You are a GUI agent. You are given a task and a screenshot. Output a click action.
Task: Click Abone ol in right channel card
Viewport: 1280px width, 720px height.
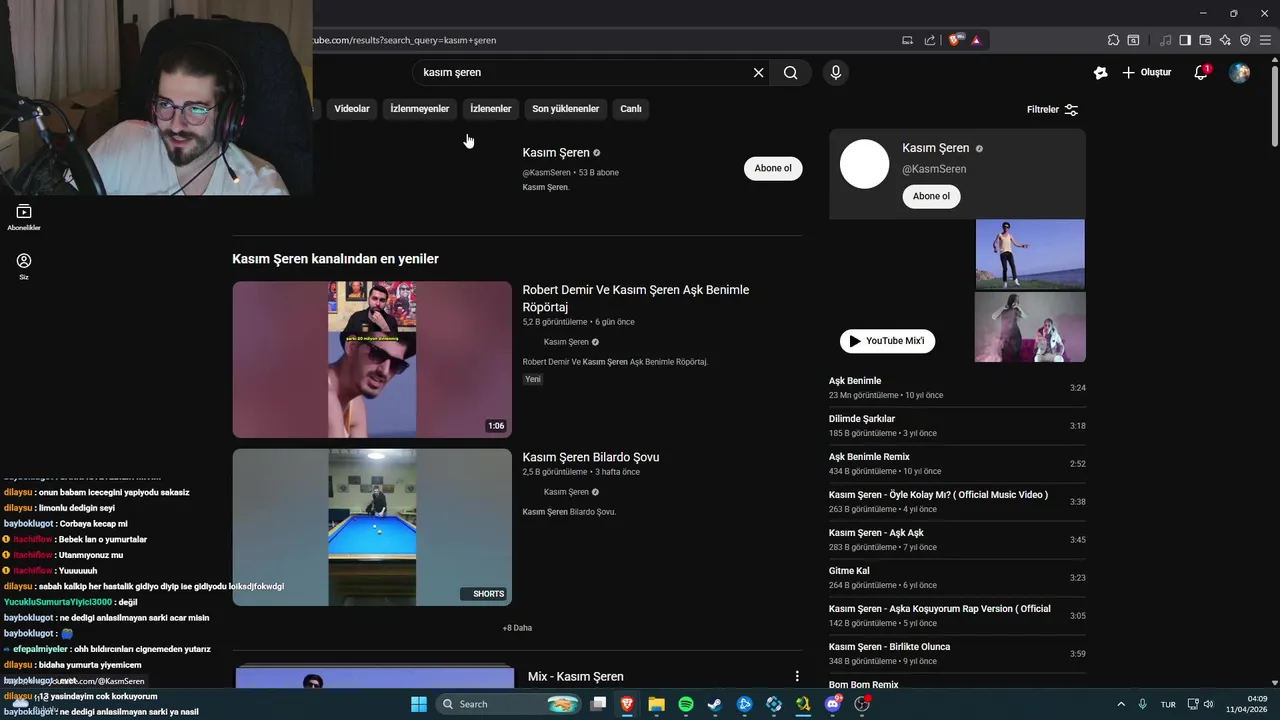coord(931,196)
